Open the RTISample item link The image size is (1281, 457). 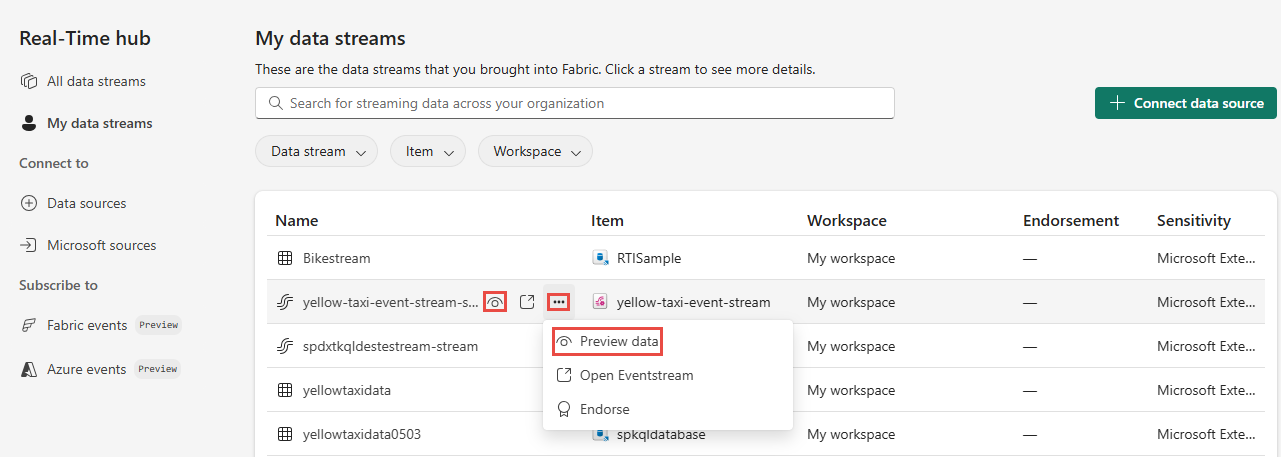coord(649,258)
